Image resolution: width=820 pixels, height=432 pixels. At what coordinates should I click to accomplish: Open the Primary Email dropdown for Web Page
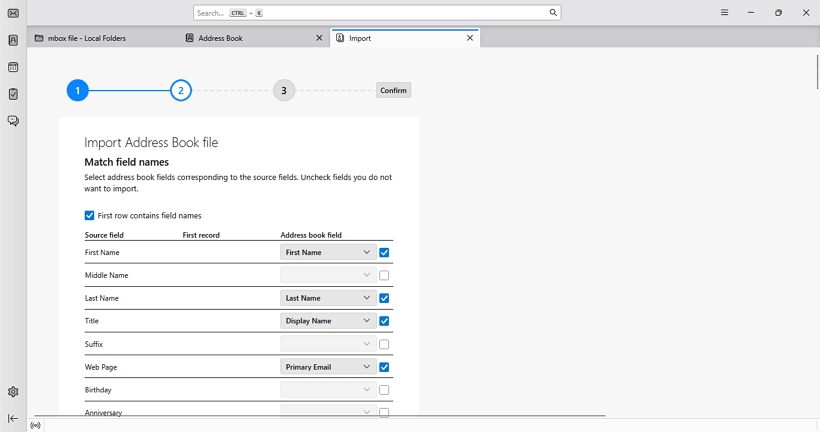(x=328, y=367)
